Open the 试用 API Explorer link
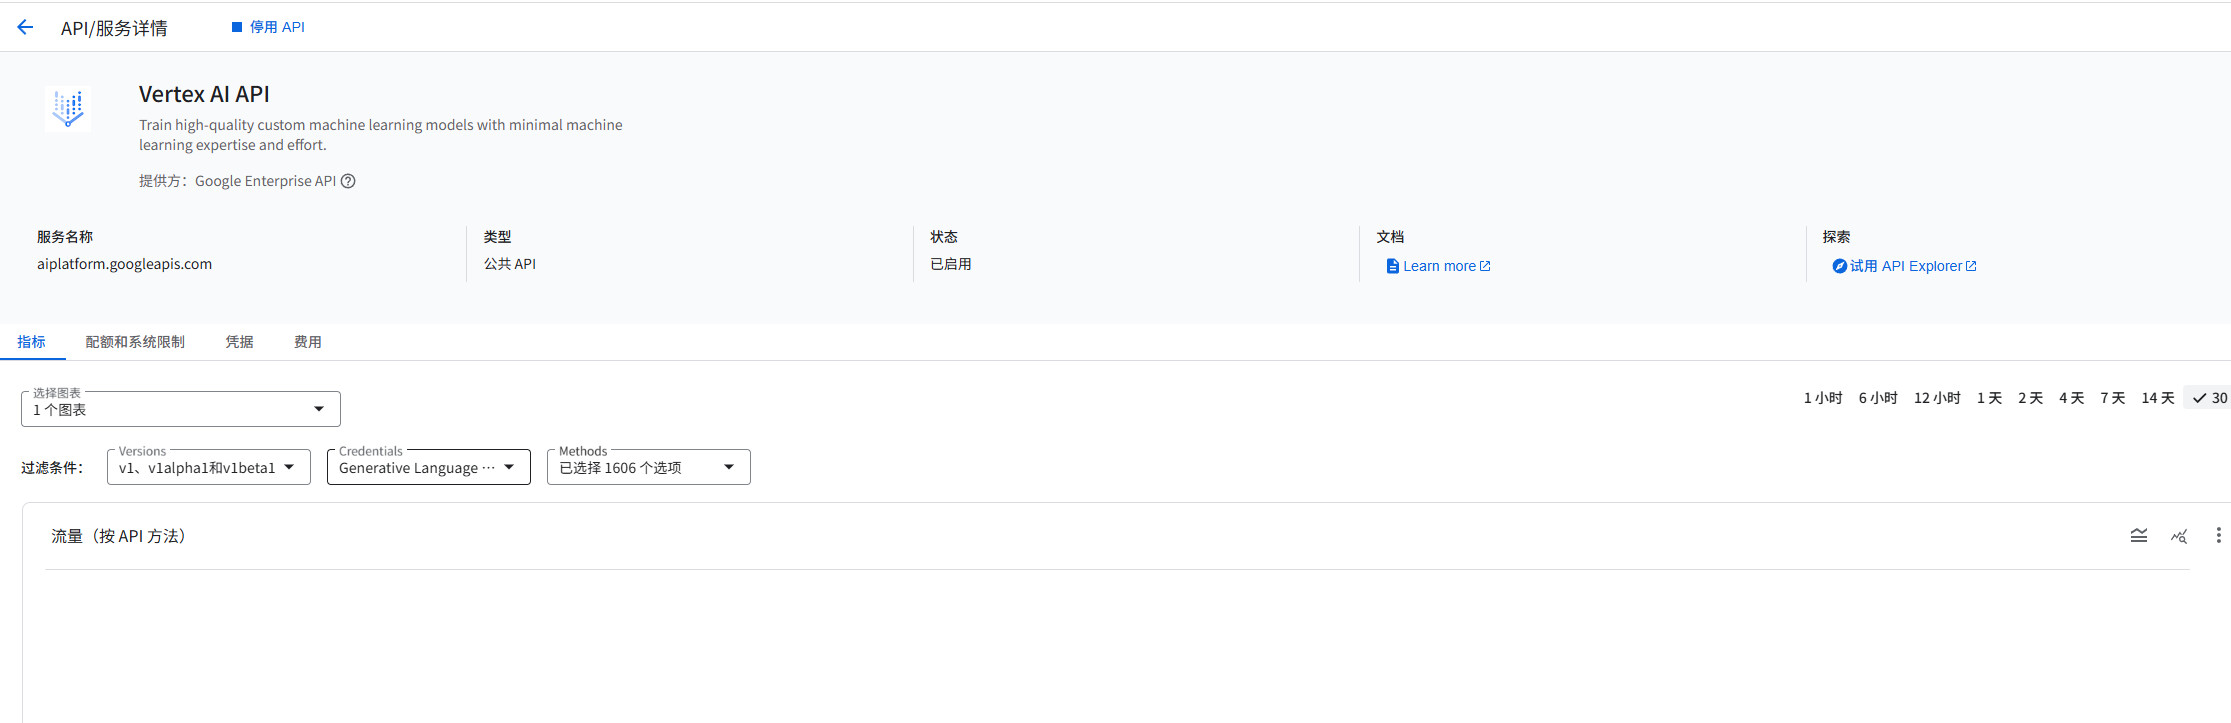Screen dimensions: 2231x723 (1906, 266)
